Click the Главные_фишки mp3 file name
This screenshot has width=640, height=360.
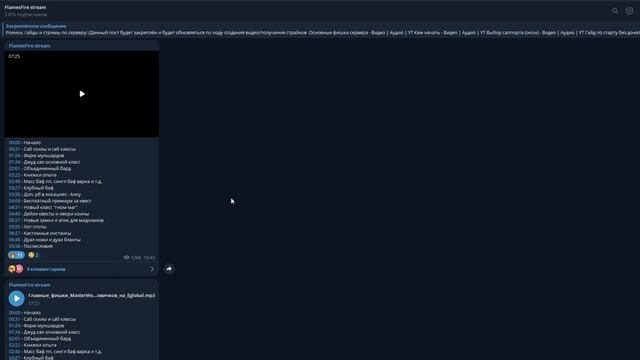coord(91,295)
